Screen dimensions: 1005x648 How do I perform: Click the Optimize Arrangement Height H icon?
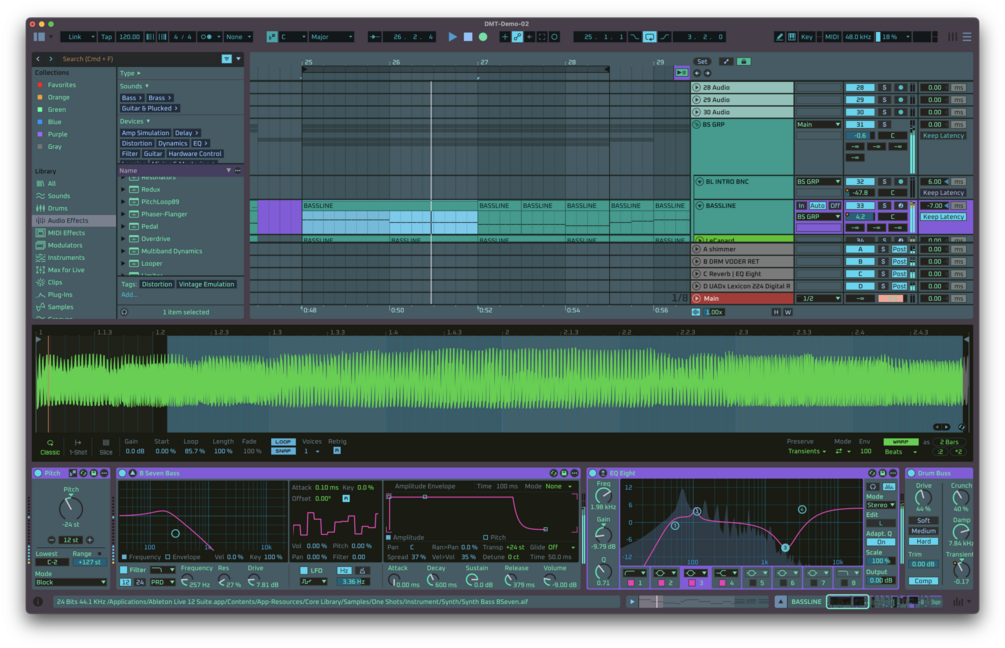tap(776, 312)
